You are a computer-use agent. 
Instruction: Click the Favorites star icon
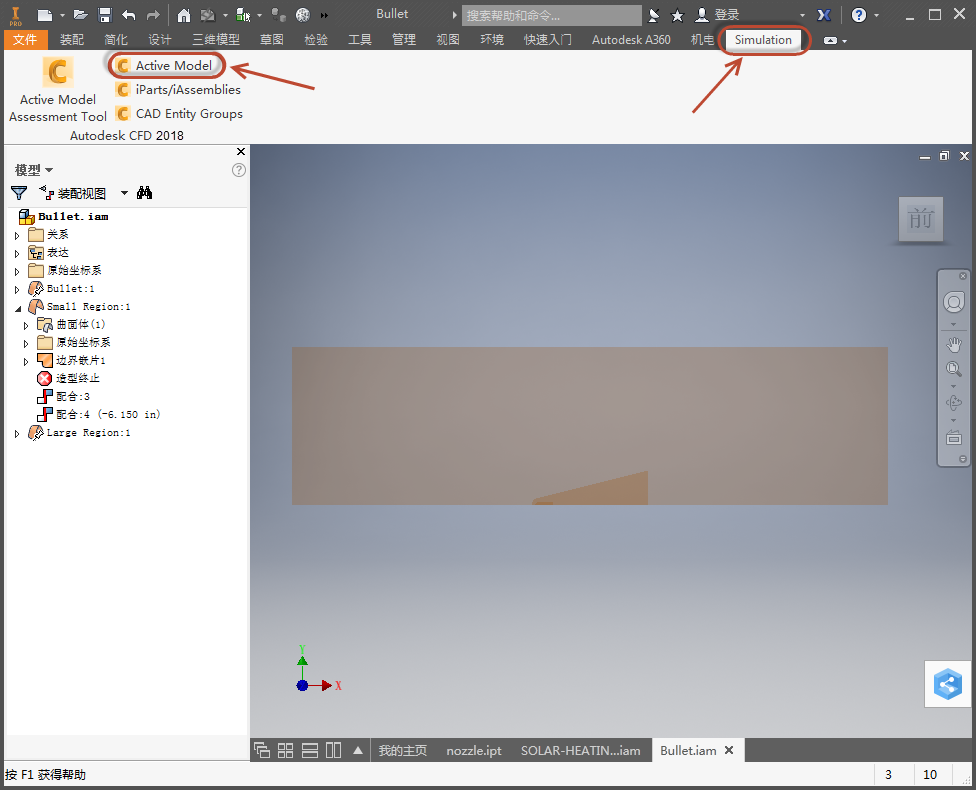point(677,16)
